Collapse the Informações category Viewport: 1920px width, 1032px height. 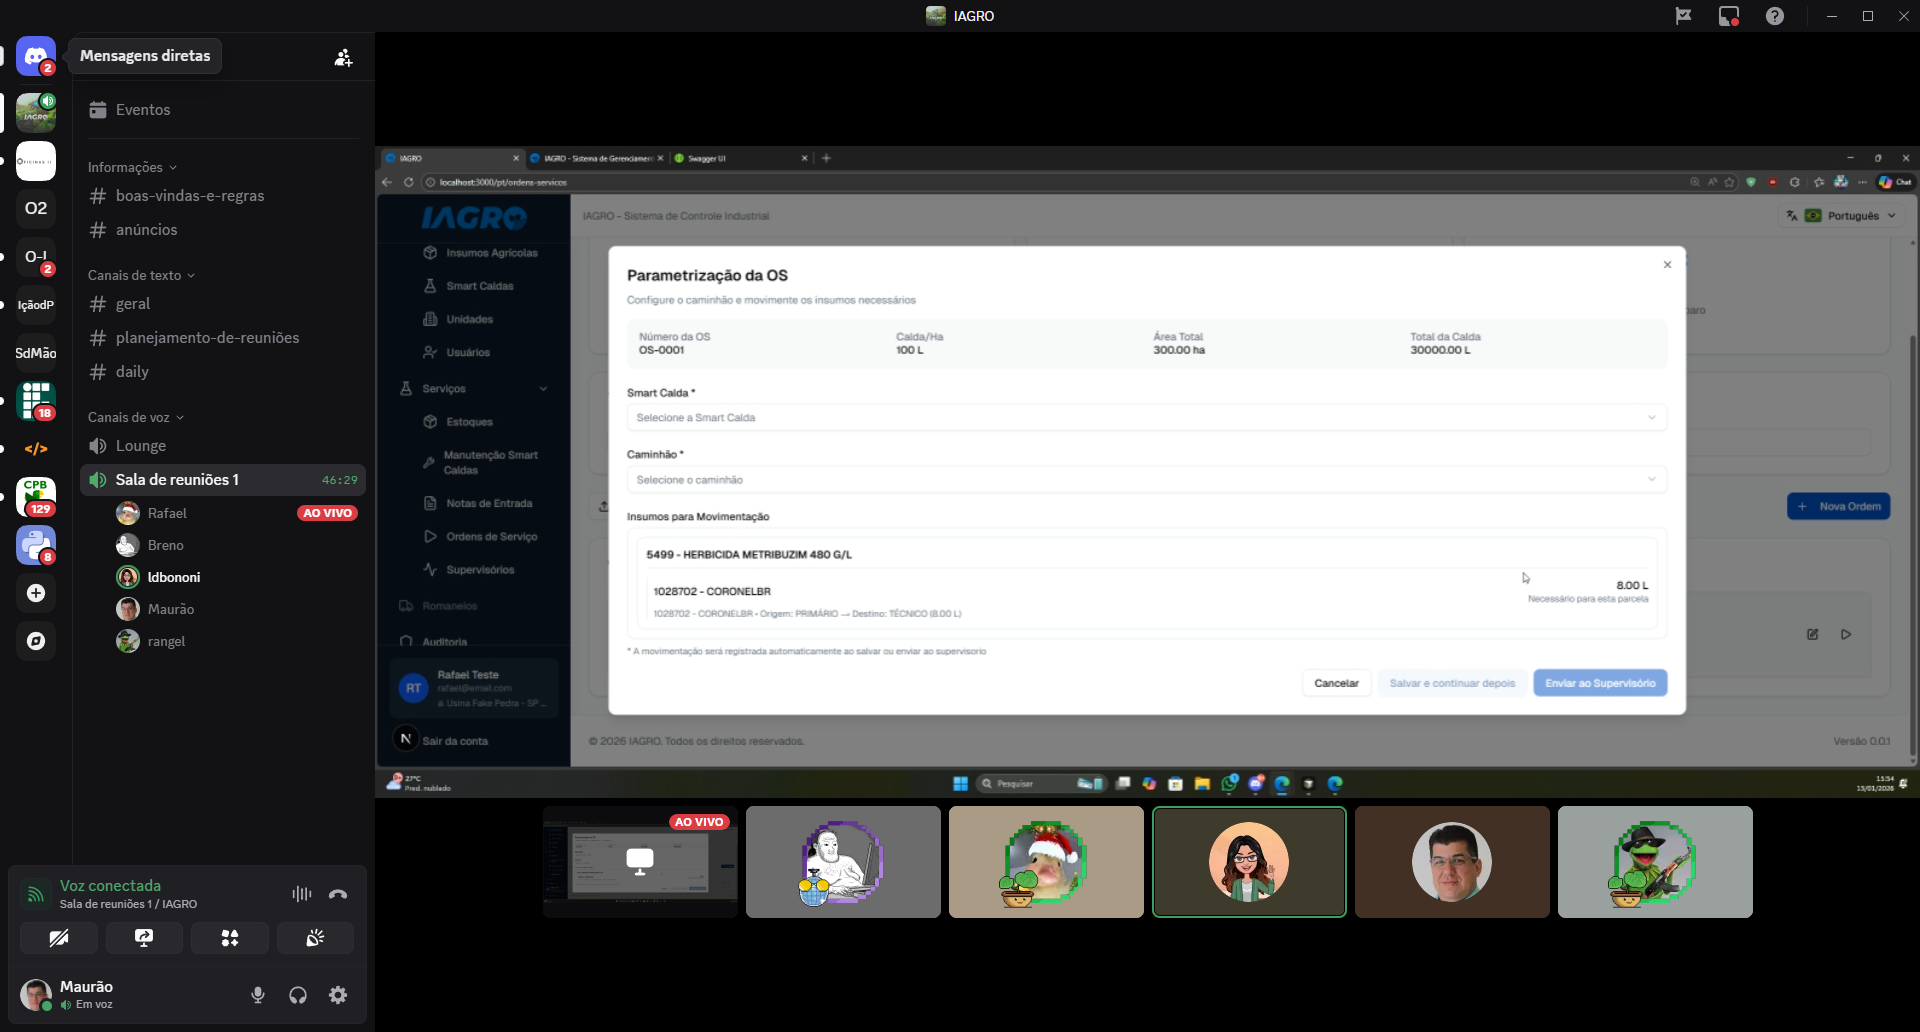pyautogui.click(x=132, y=167)
